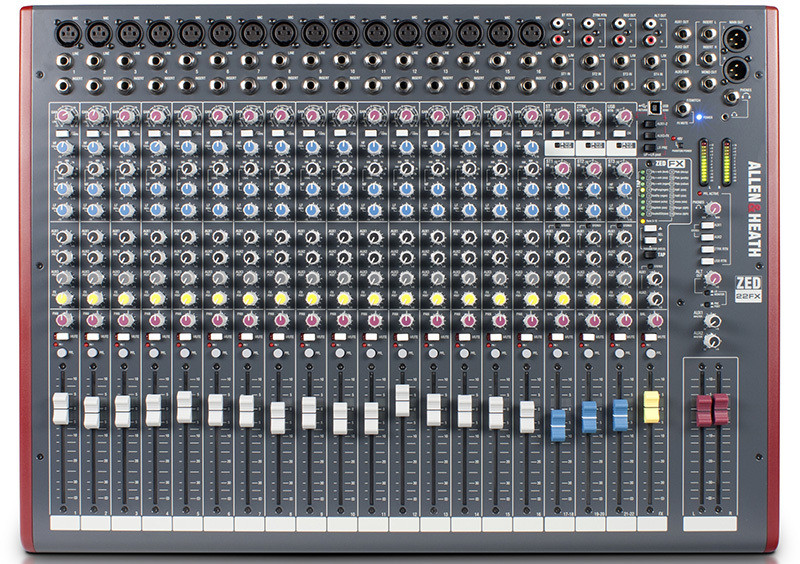Screen dimensions: 800x564
Task: Click the channel 1 MIC XLR input socket
Action: coord(67,34)
